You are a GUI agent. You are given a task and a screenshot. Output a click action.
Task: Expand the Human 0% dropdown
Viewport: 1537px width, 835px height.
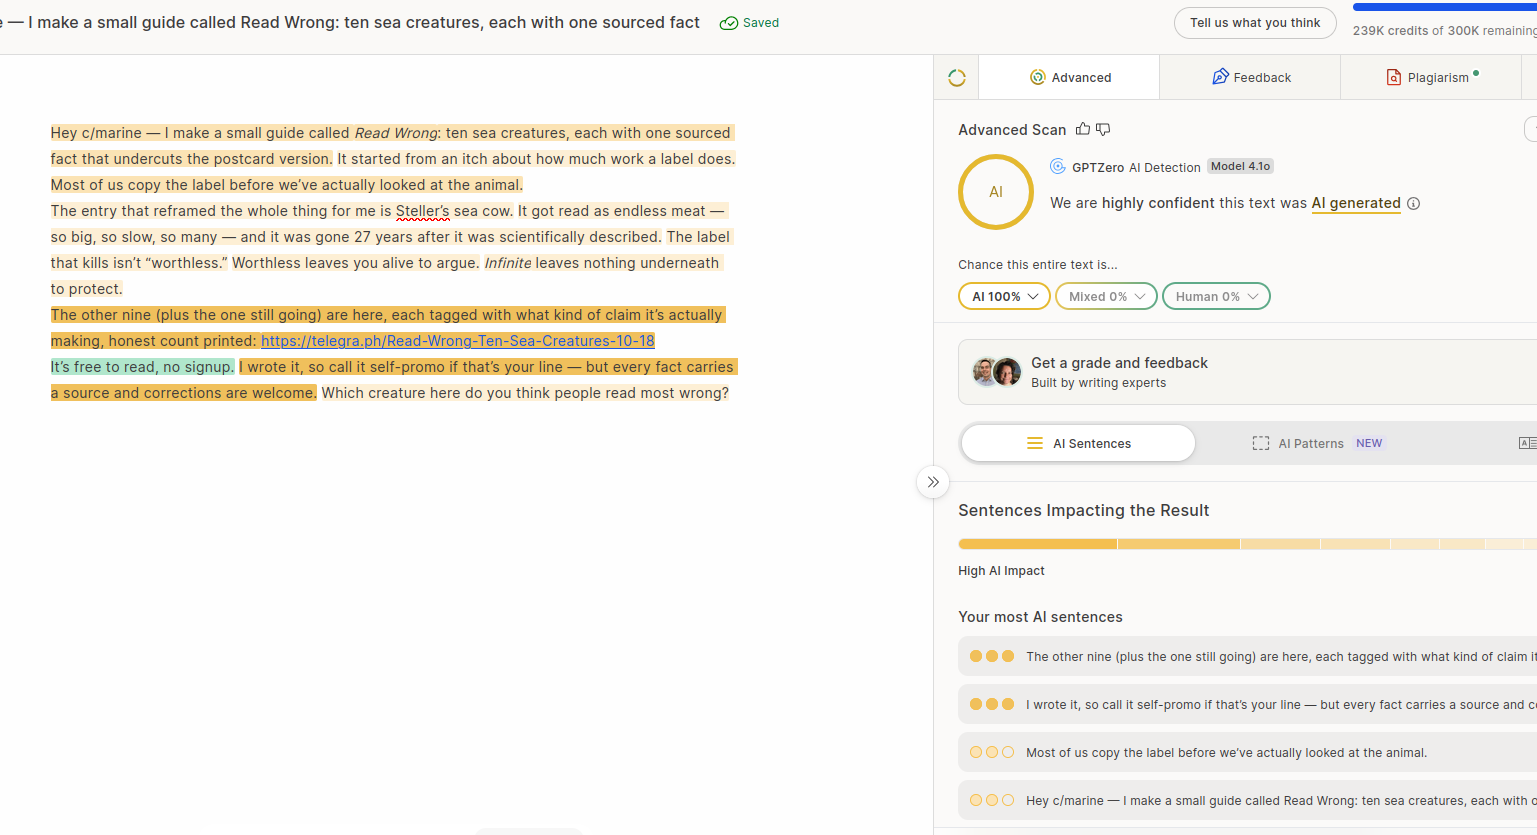1216,297
